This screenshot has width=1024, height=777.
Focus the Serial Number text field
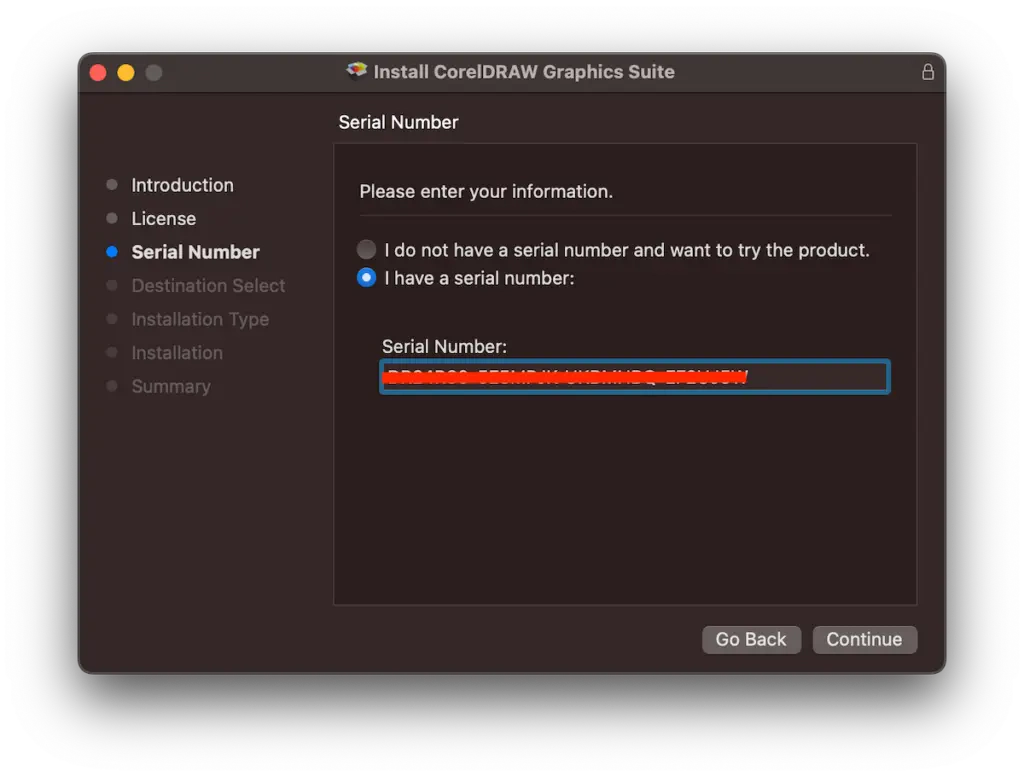click(x=634, y=377)
